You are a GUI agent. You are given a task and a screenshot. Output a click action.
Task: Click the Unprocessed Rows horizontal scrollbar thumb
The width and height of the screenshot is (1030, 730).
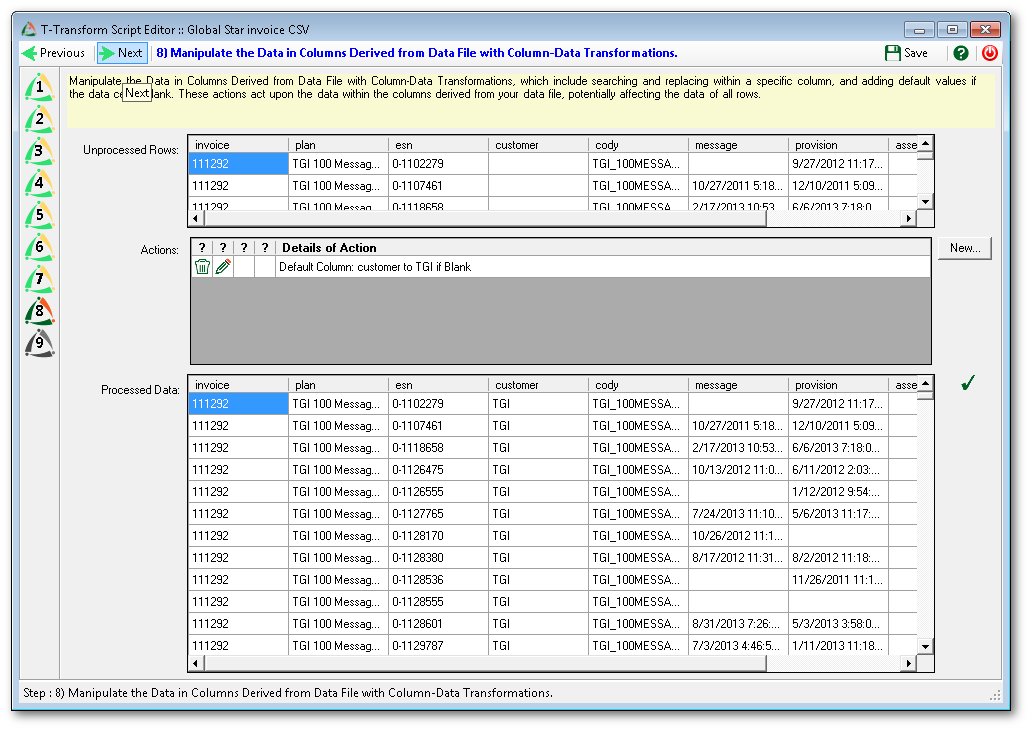pyautogui.click(x=485, y=218)
